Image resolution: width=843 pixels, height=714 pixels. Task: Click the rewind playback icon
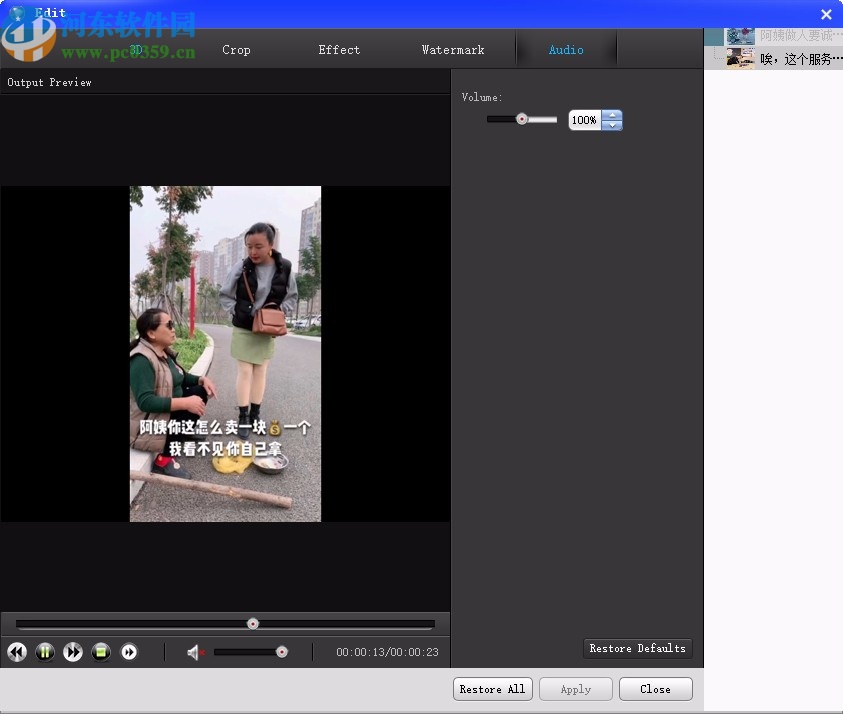tap(17, 651)
